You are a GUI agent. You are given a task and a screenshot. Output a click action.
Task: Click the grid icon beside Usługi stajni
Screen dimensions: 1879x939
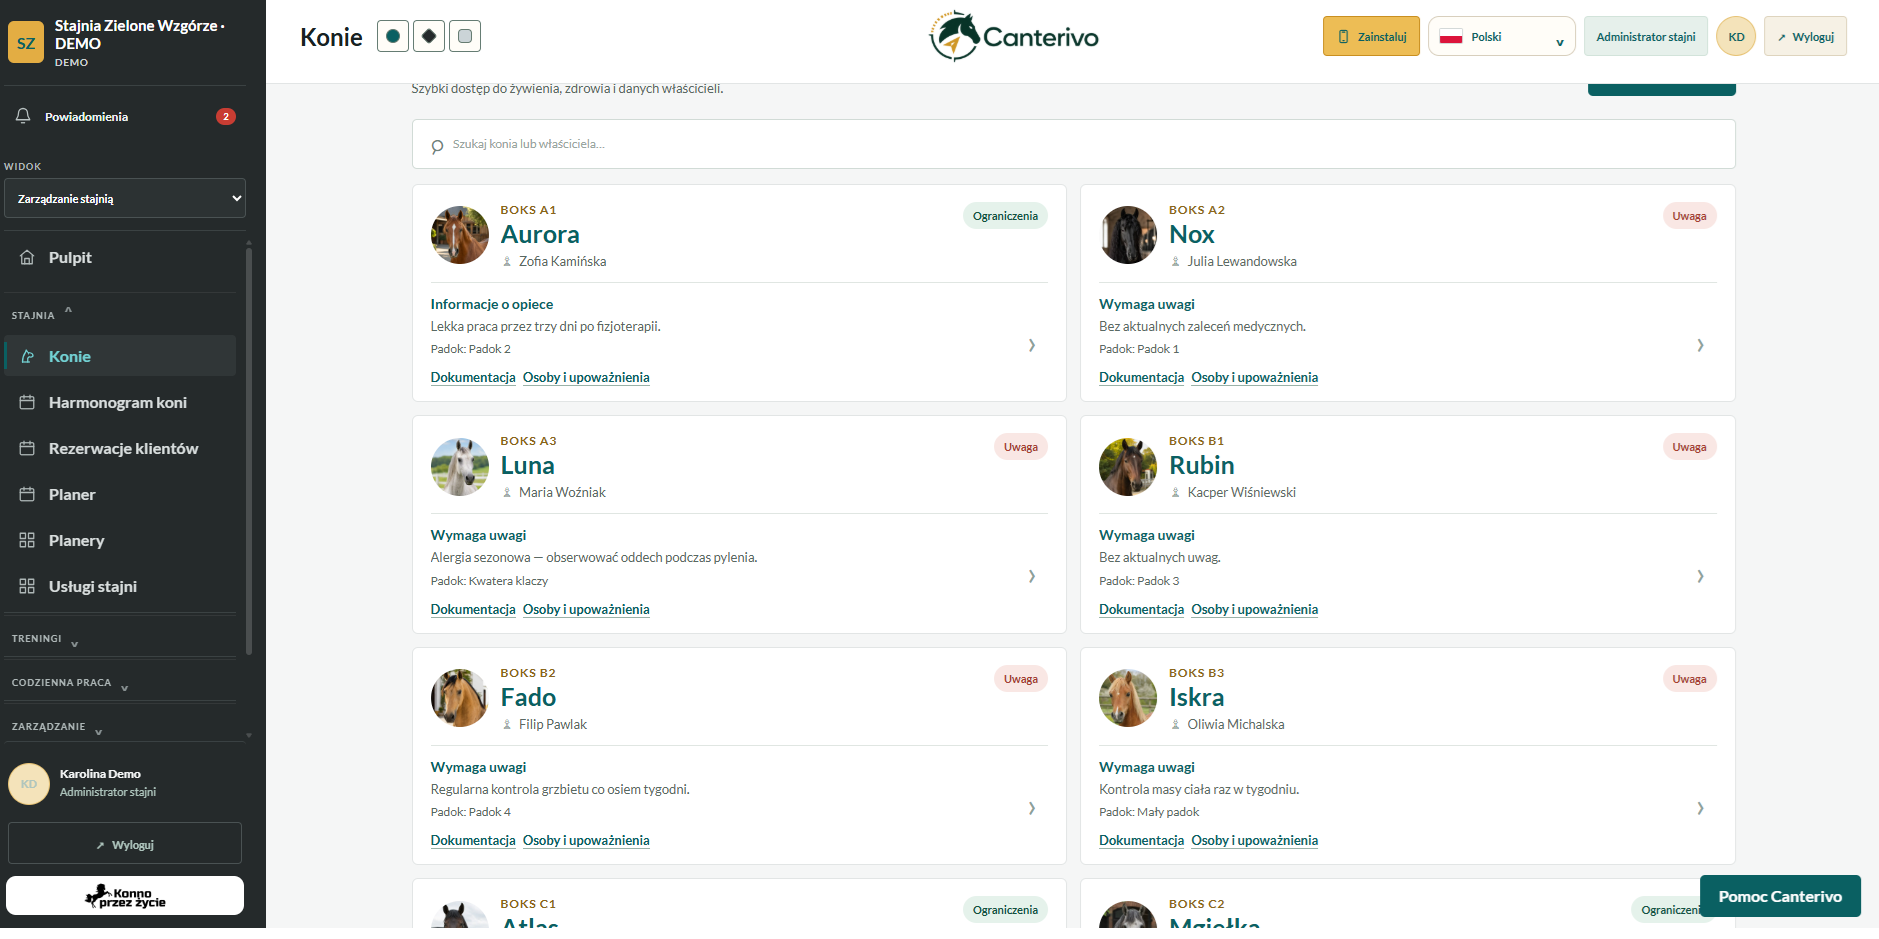point(27,586)
